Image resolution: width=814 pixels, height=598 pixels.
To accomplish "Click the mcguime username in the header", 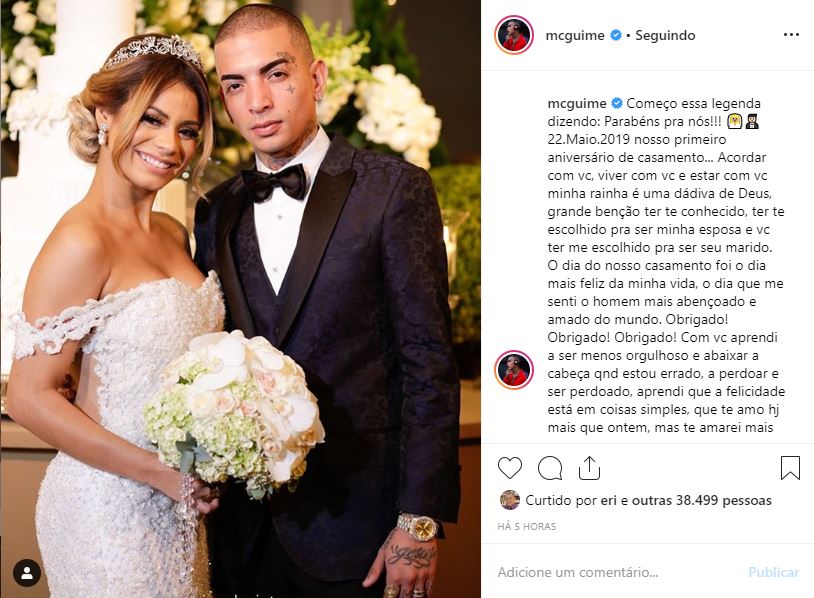I will (x=575, y=35).
